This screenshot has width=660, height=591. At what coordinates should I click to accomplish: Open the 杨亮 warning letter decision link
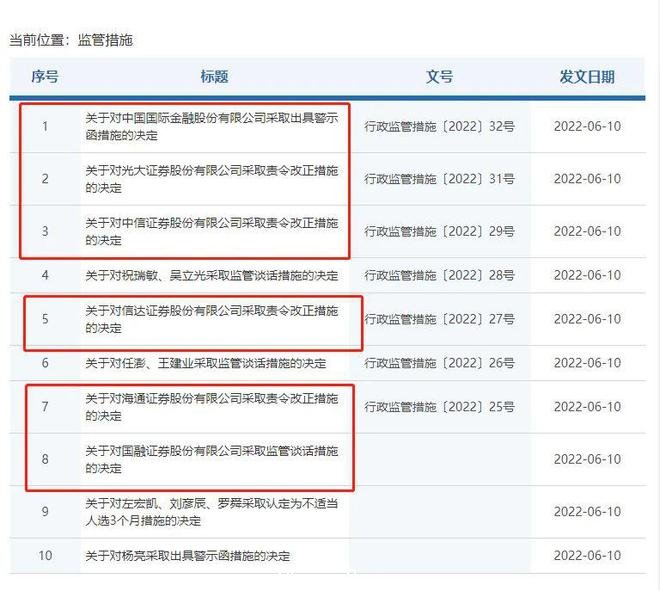click(x=187, y=556)
